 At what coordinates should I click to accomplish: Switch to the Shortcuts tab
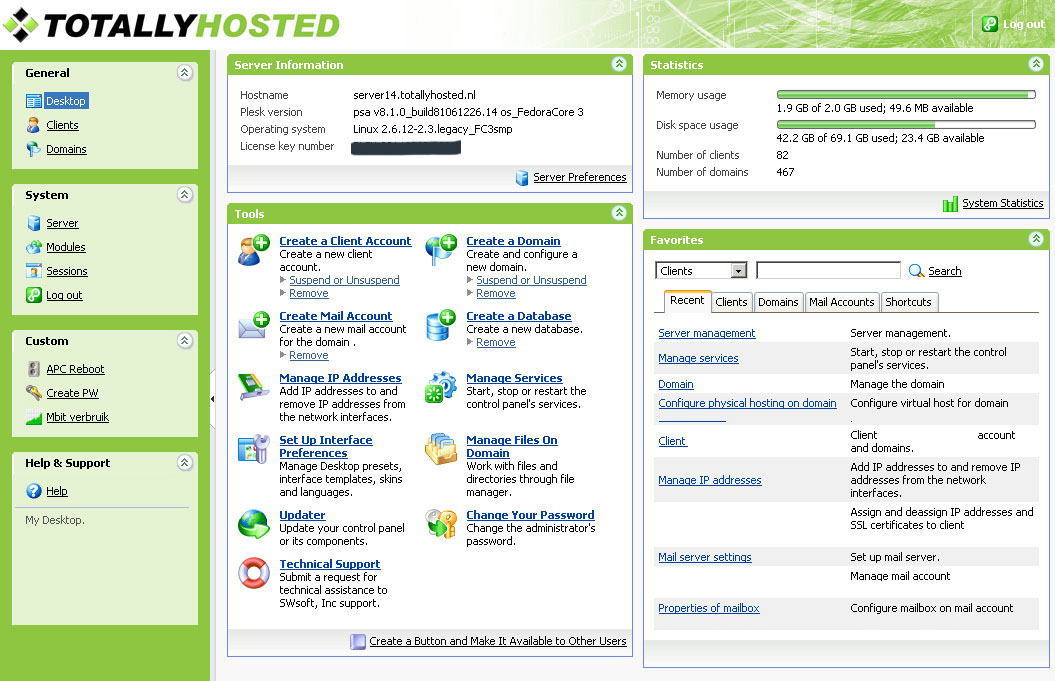(x=908, y=302)
